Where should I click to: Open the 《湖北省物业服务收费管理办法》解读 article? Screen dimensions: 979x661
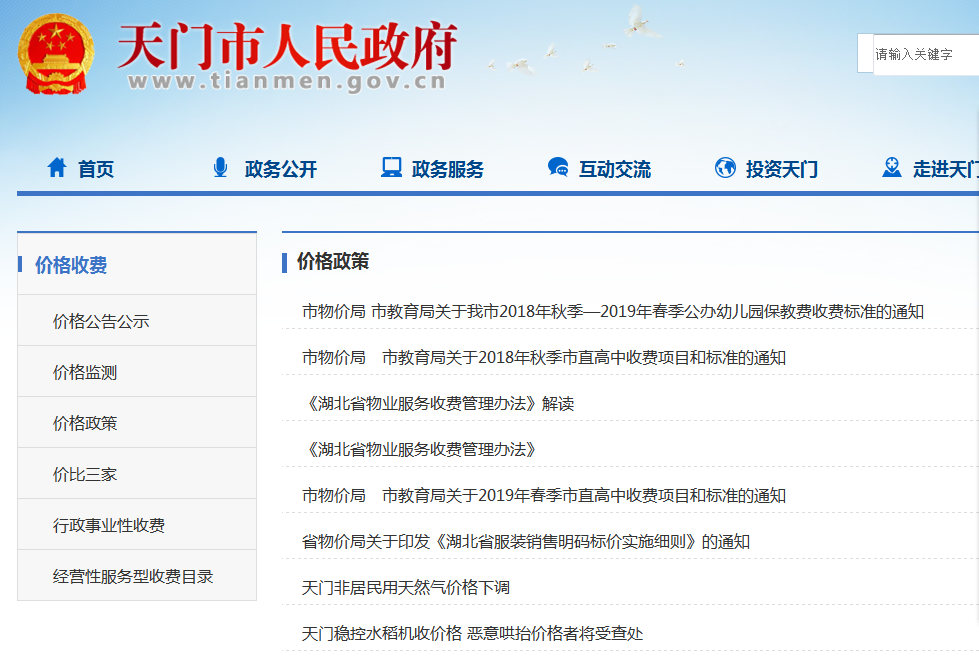coord(438,403)
